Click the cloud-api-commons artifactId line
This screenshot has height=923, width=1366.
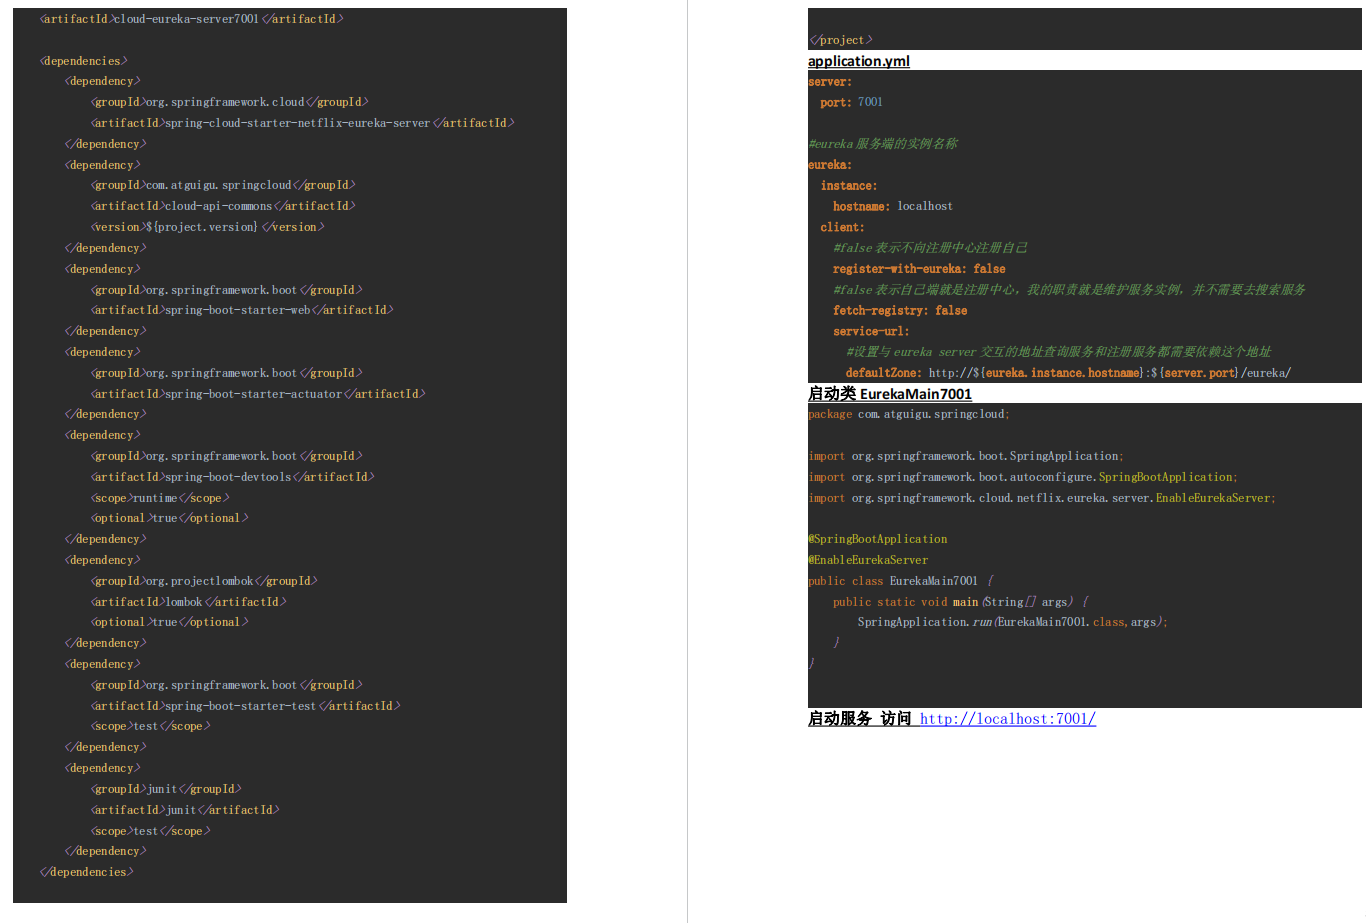(223, 206)
